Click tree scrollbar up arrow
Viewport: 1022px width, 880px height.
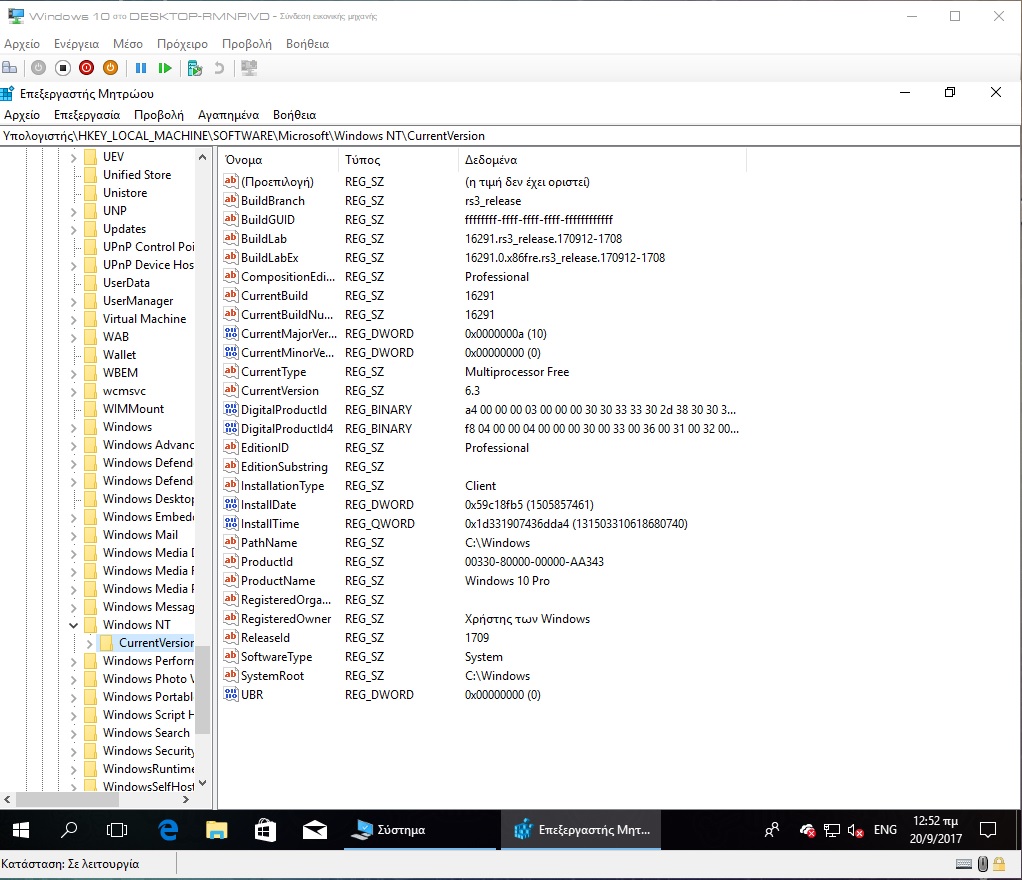(202, 157)
